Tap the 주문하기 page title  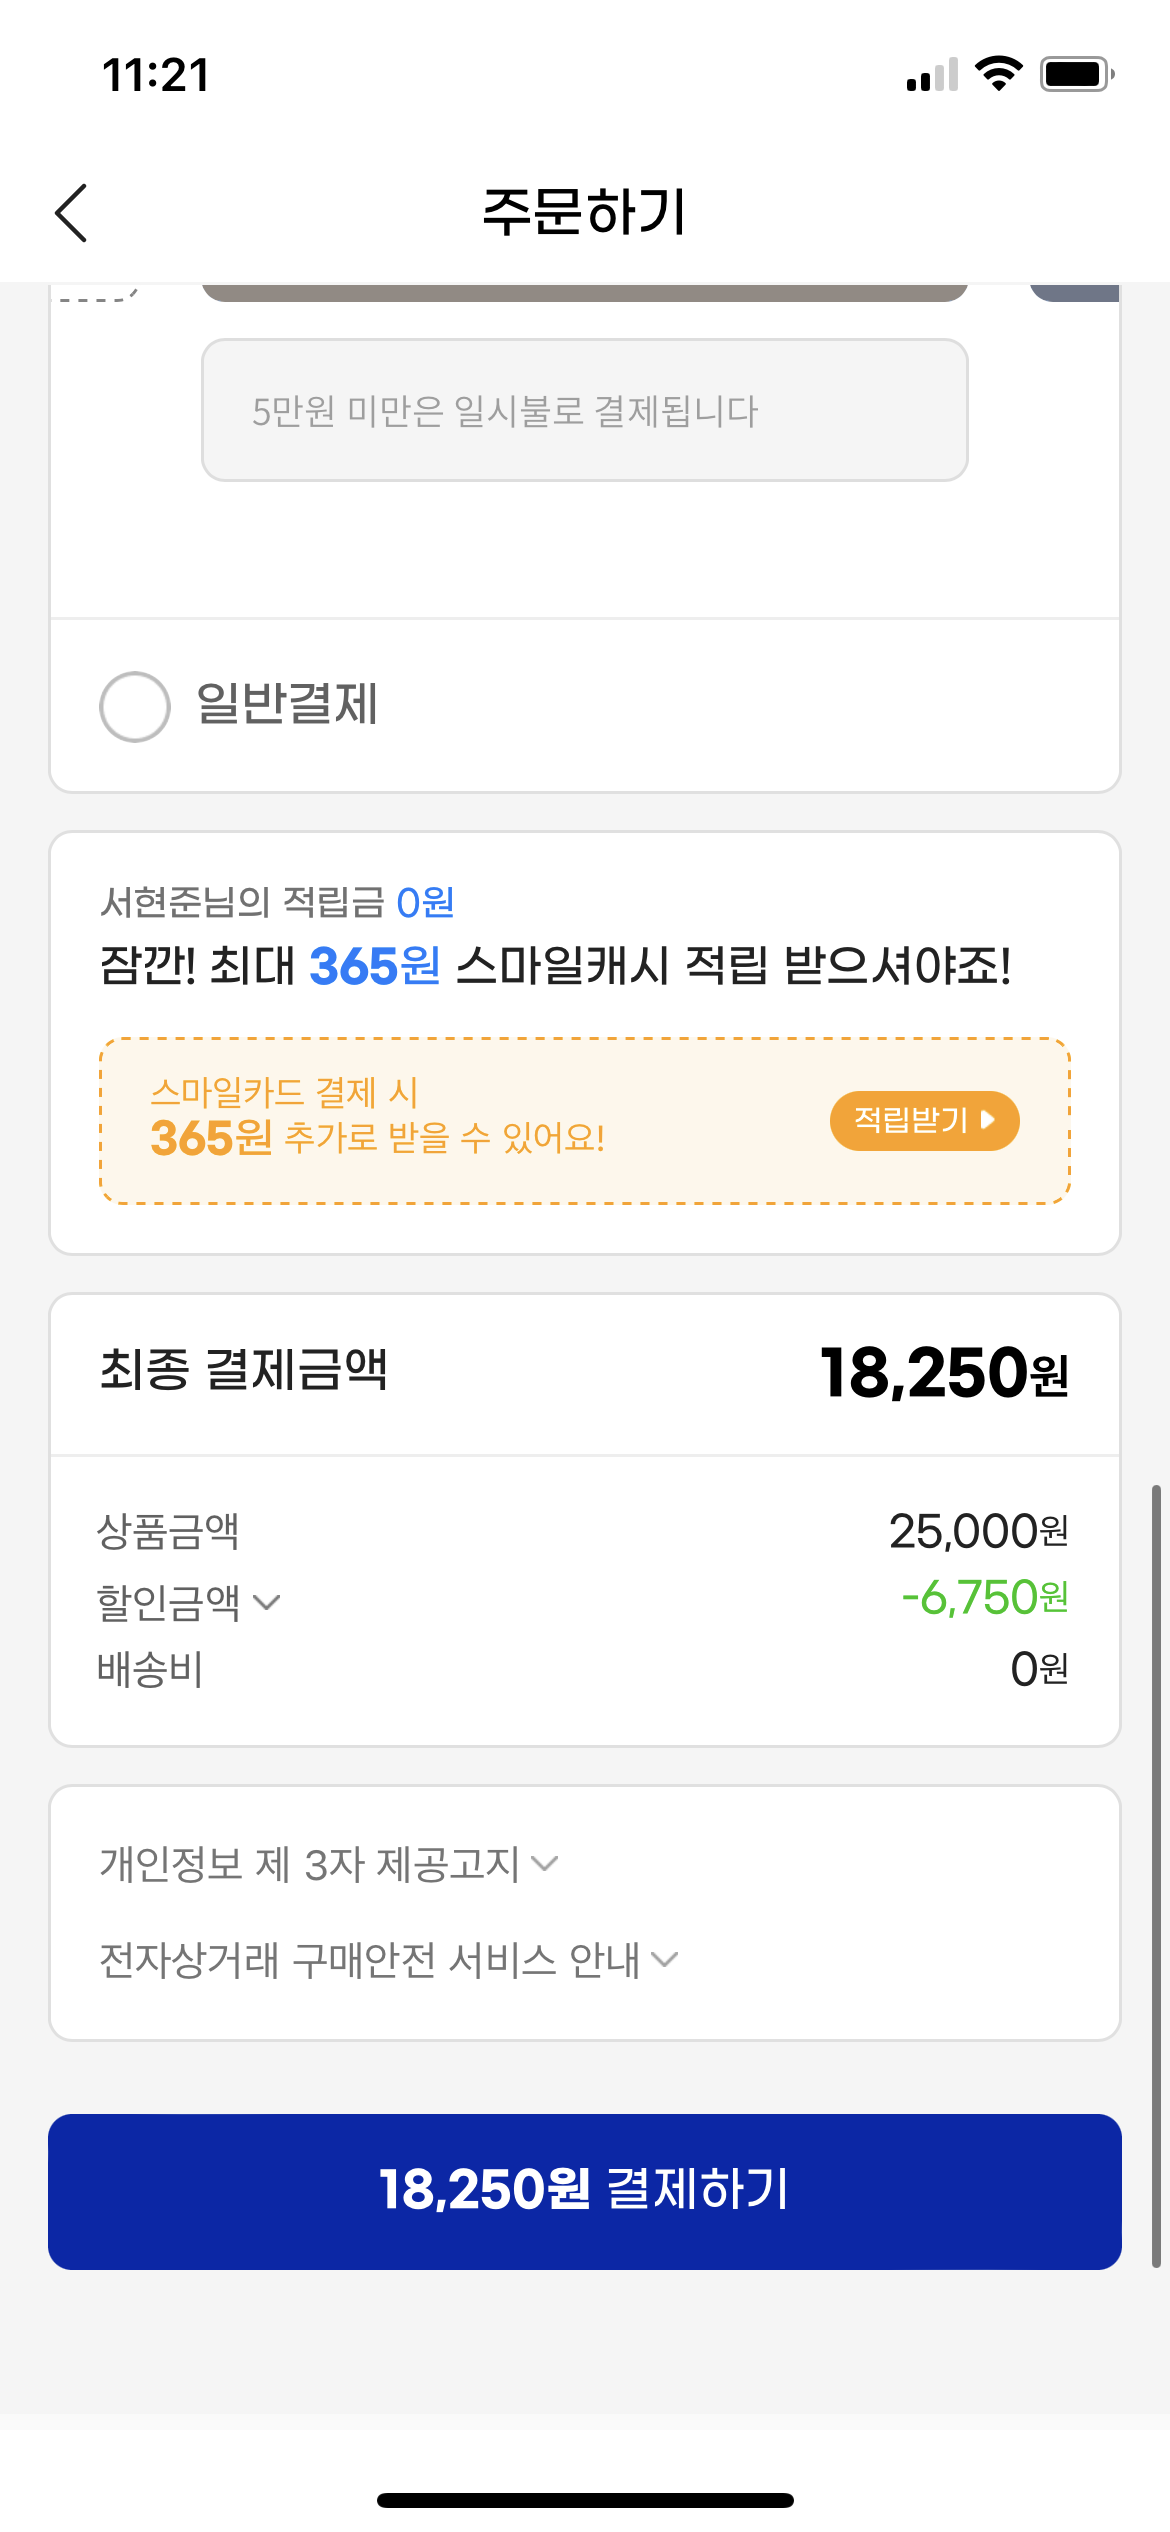click(x=584, y=212)
